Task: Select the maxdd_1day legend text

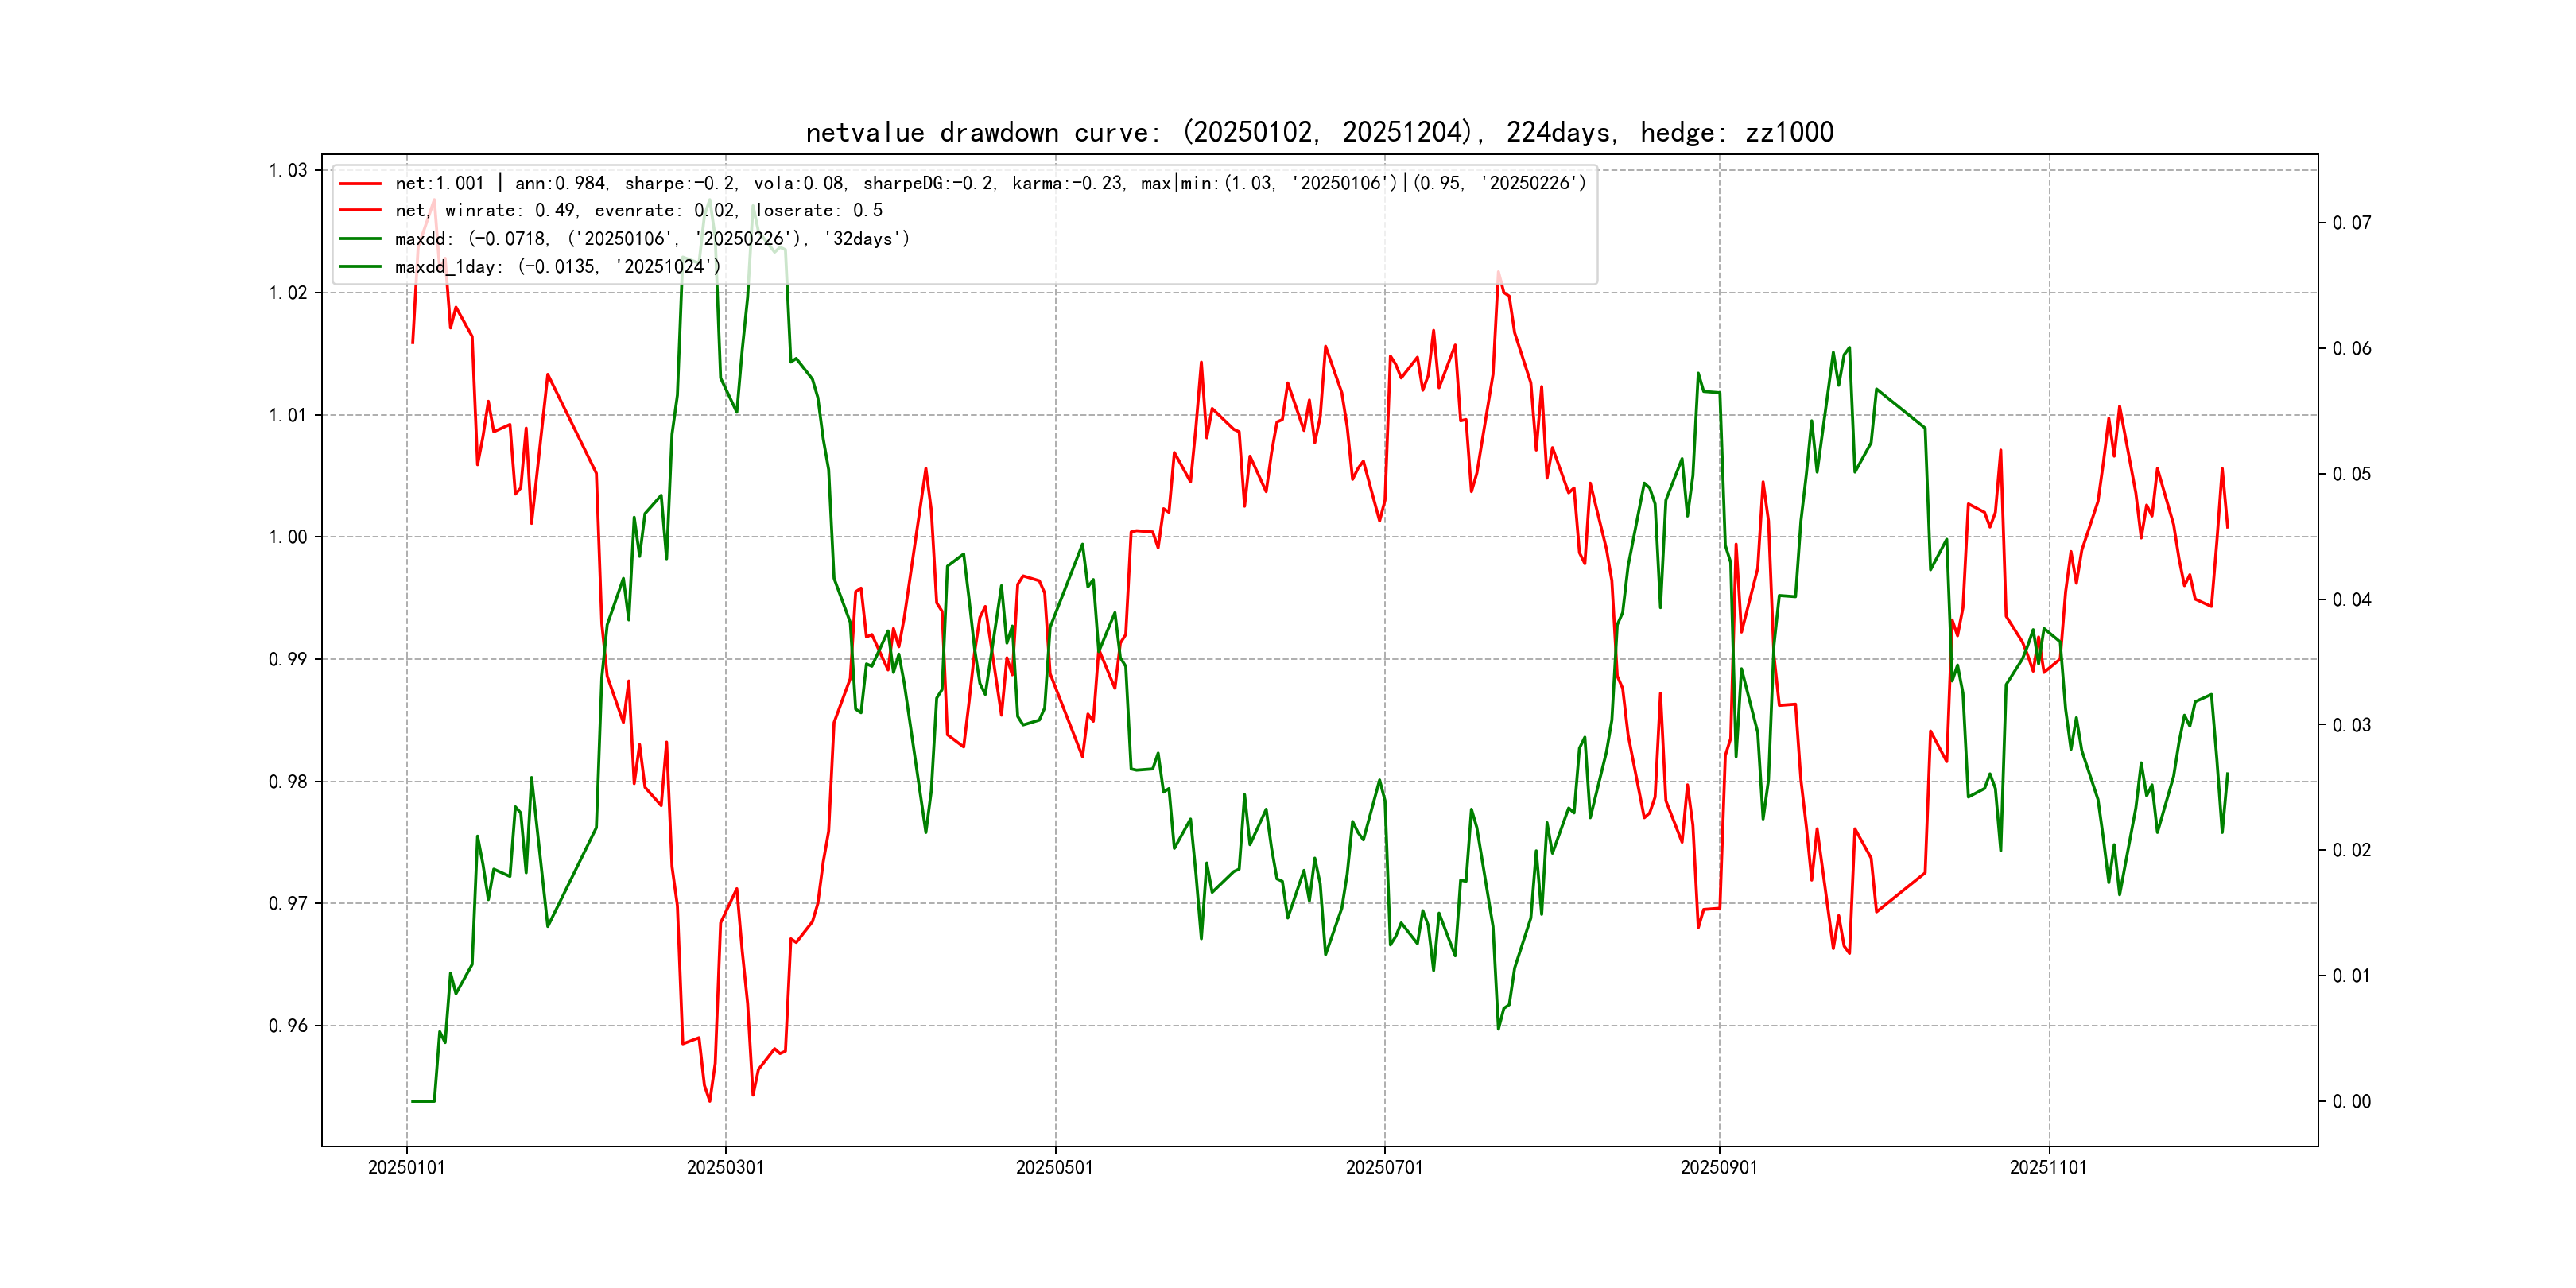Action: click(x=557, y=267)
